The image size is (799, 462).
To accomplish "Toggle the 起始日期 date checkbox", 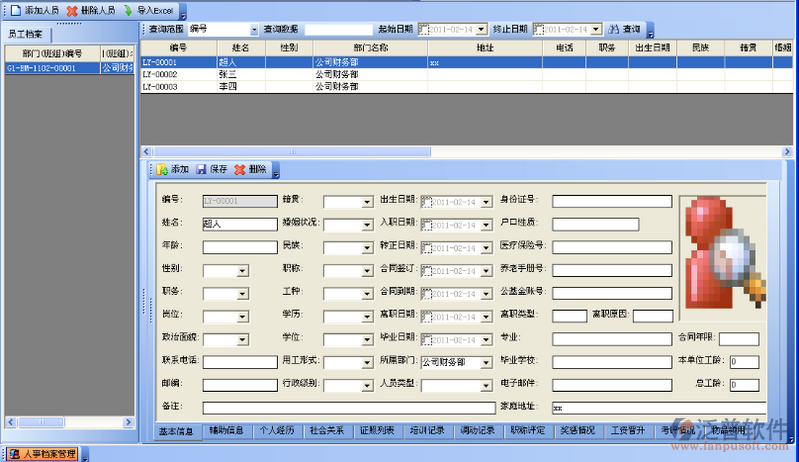I will pyautogui.click(x=424, y=30).
